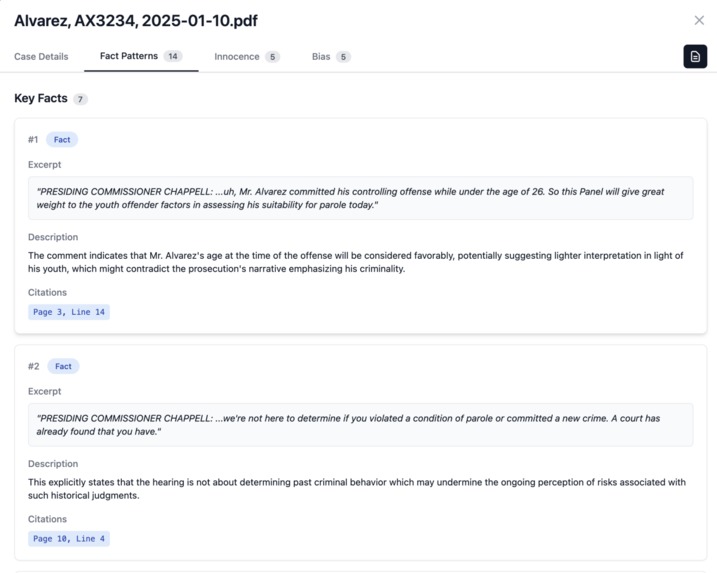Go to the Bias tab
The height and width of the screenshot is (573, 717).
(331, 57)
